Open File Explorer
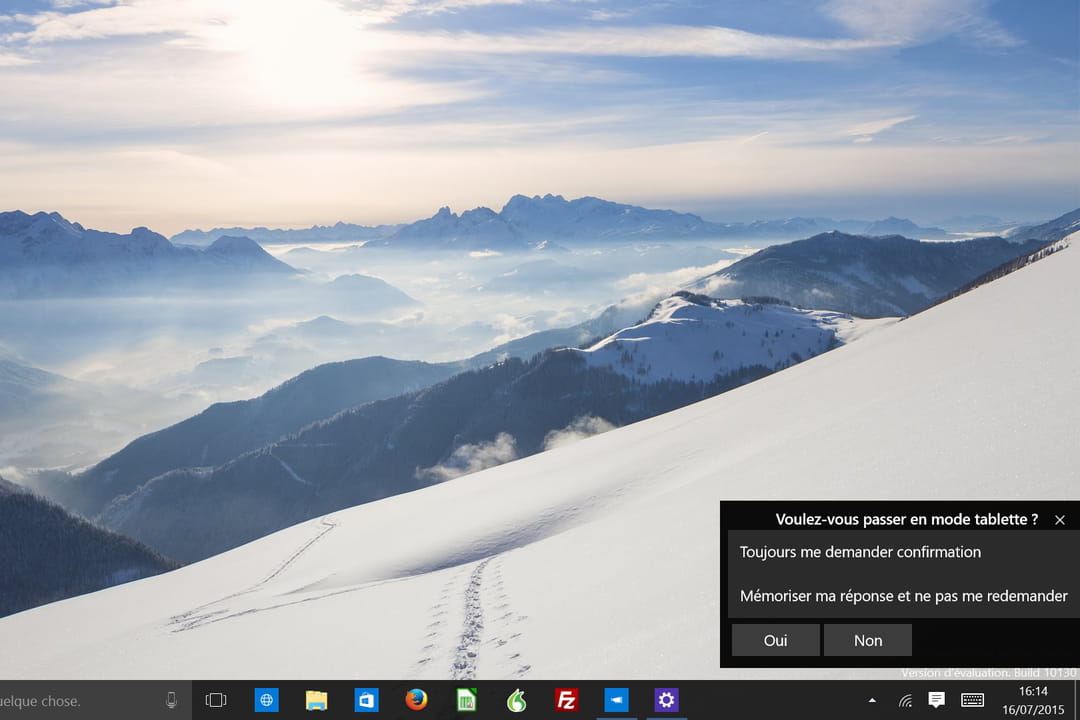 (316, 700)
